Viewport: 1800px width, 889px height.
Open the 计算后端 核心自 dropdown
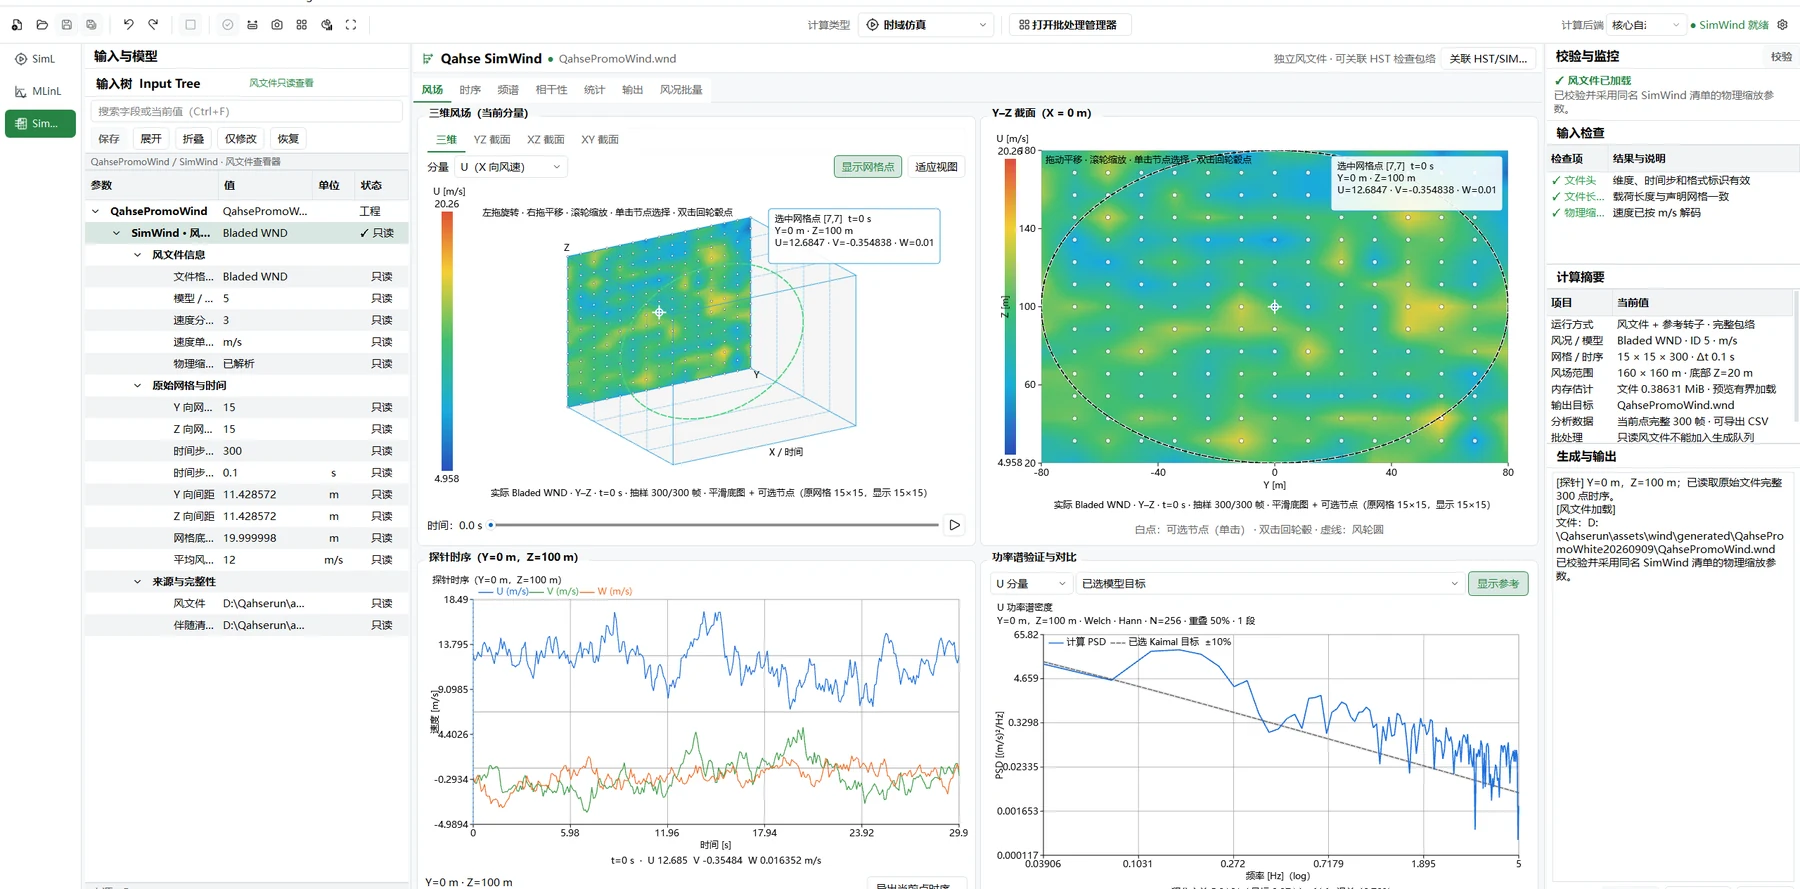[1647, 25]
